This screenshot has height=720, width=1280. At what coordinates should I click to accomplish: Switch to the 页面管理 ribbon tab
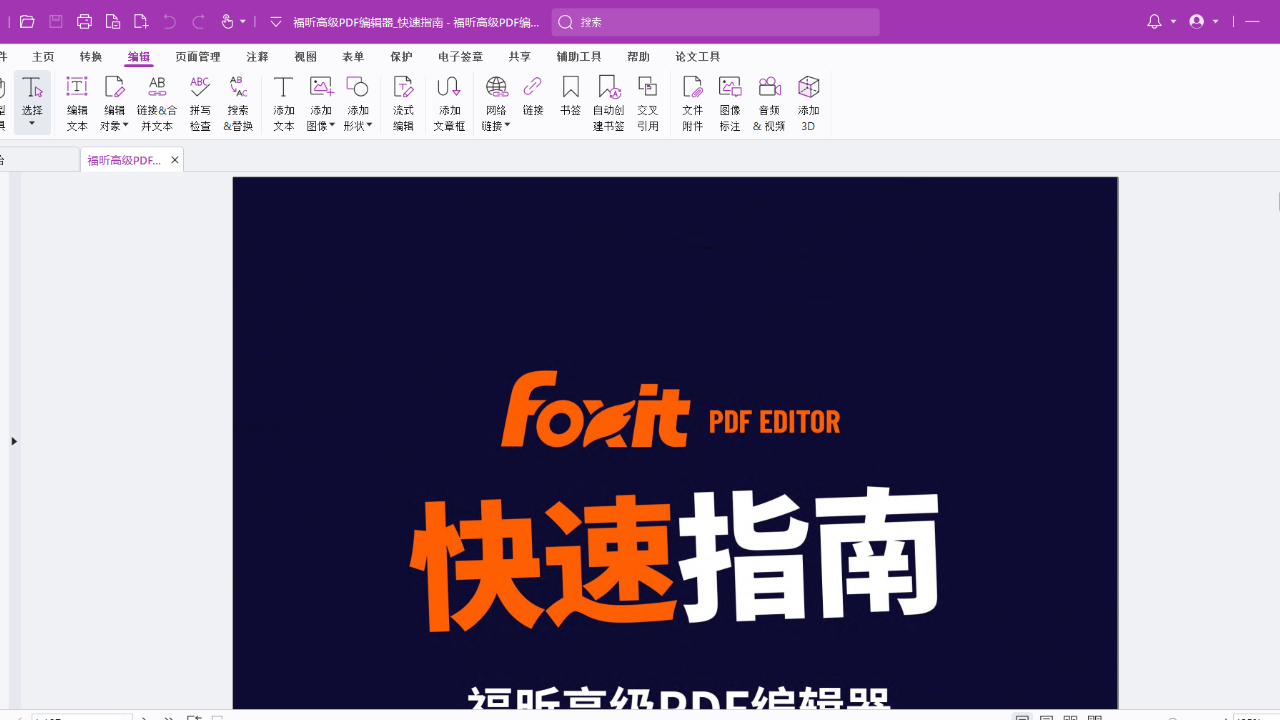(199, 57)
